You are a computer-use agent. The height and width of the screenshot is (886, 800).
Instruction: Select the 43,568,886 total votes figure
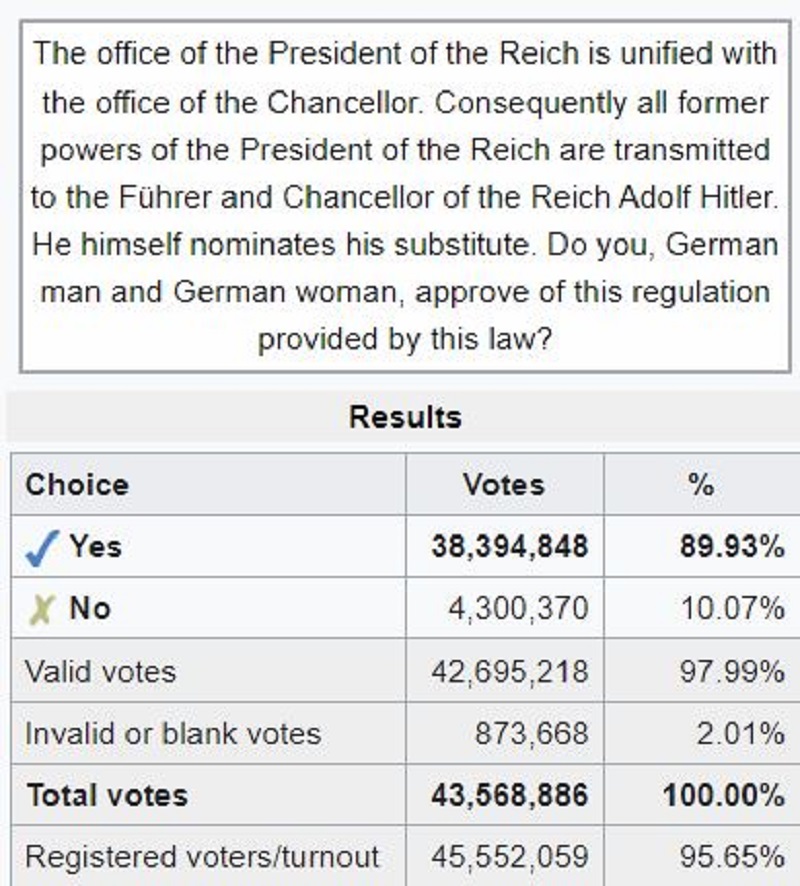click(510, 795)
